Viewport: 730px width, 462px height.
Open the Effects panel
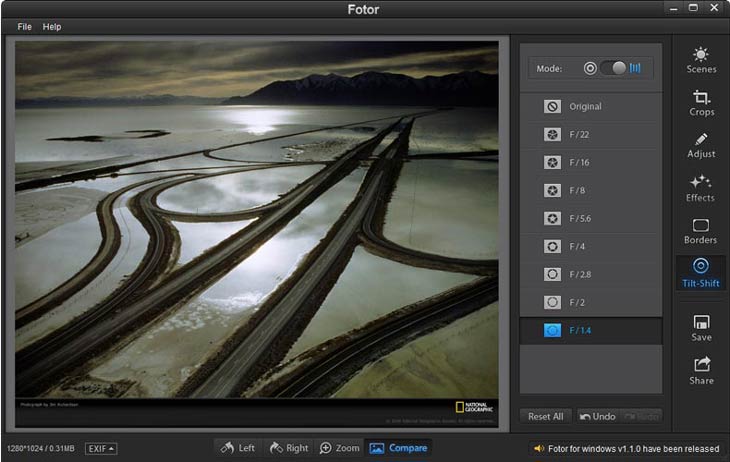coord(701,188)
